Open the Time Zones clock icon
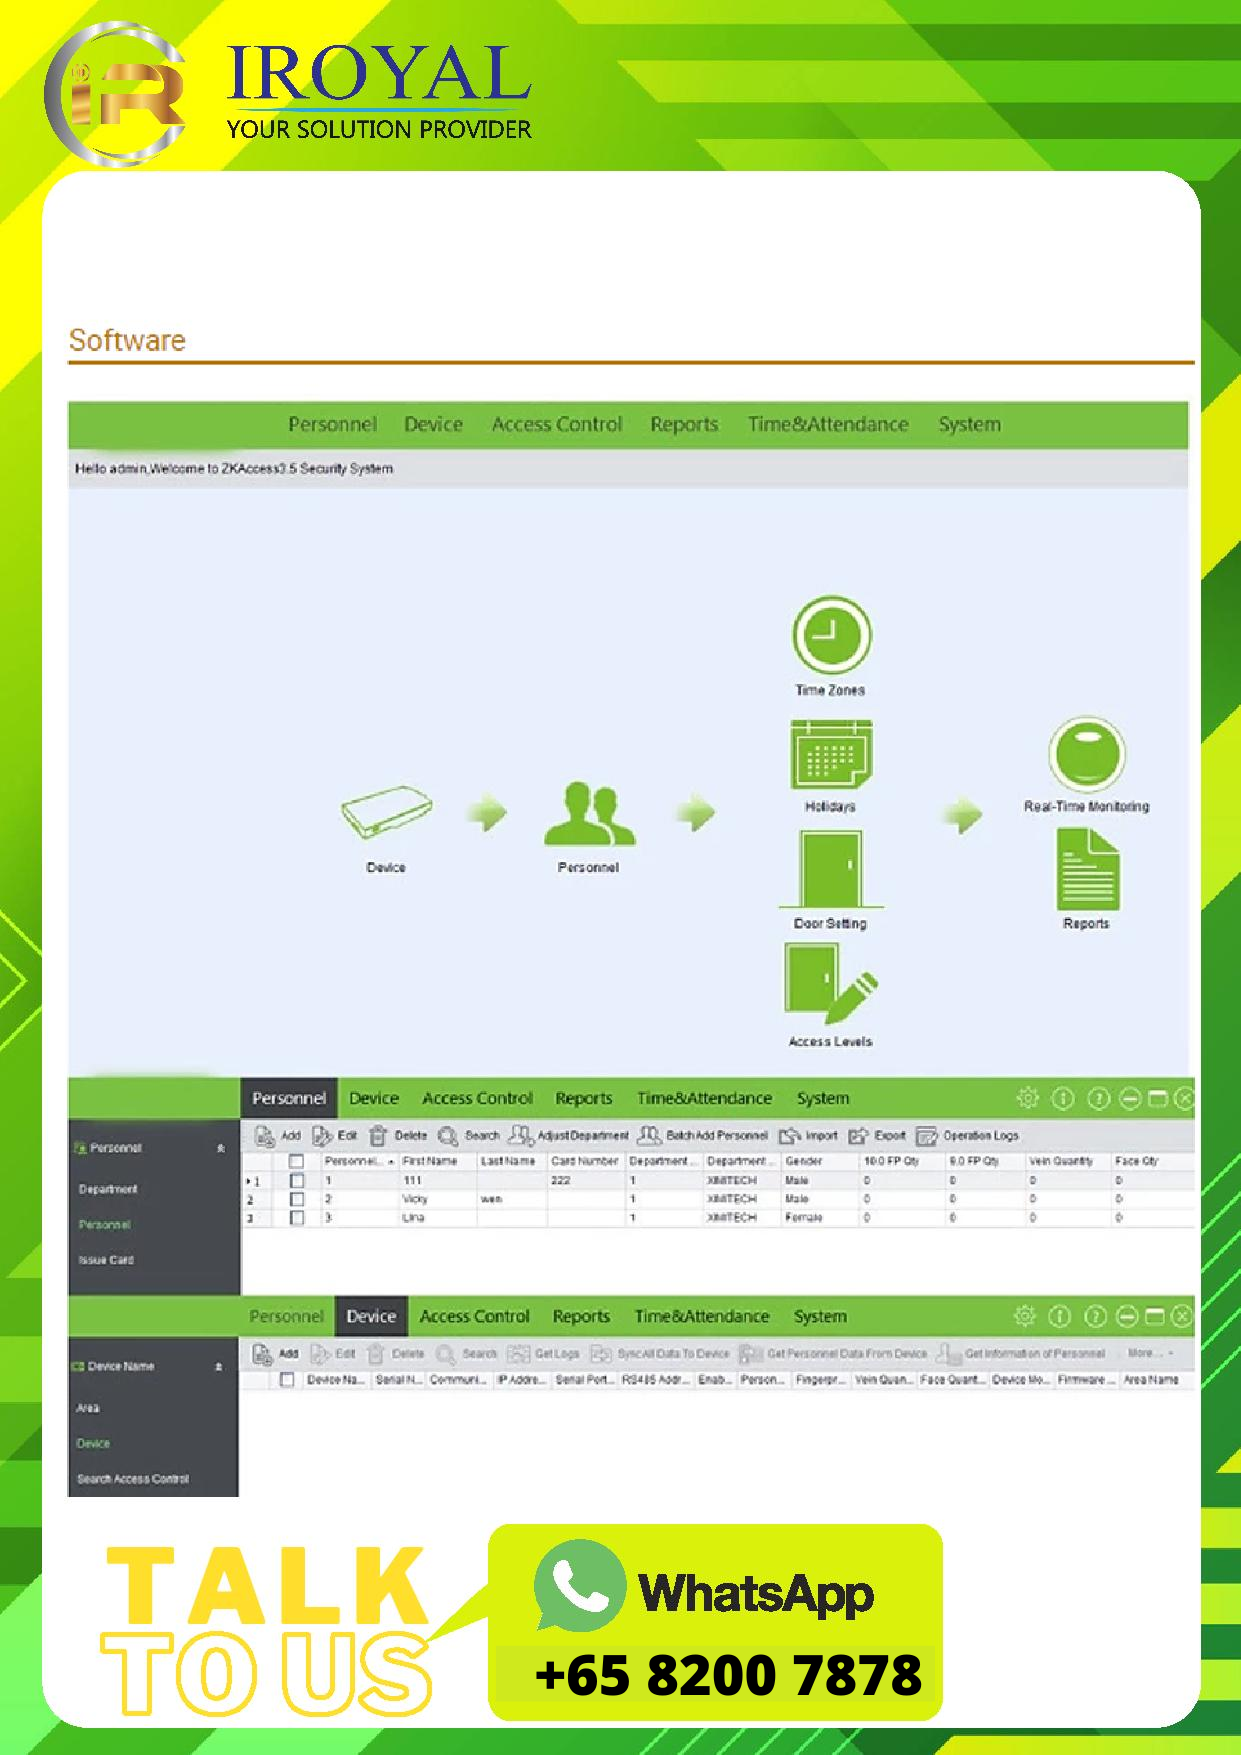This screenshot has width=1241, height=1755. pyautogui.click(x=831, y=635)
